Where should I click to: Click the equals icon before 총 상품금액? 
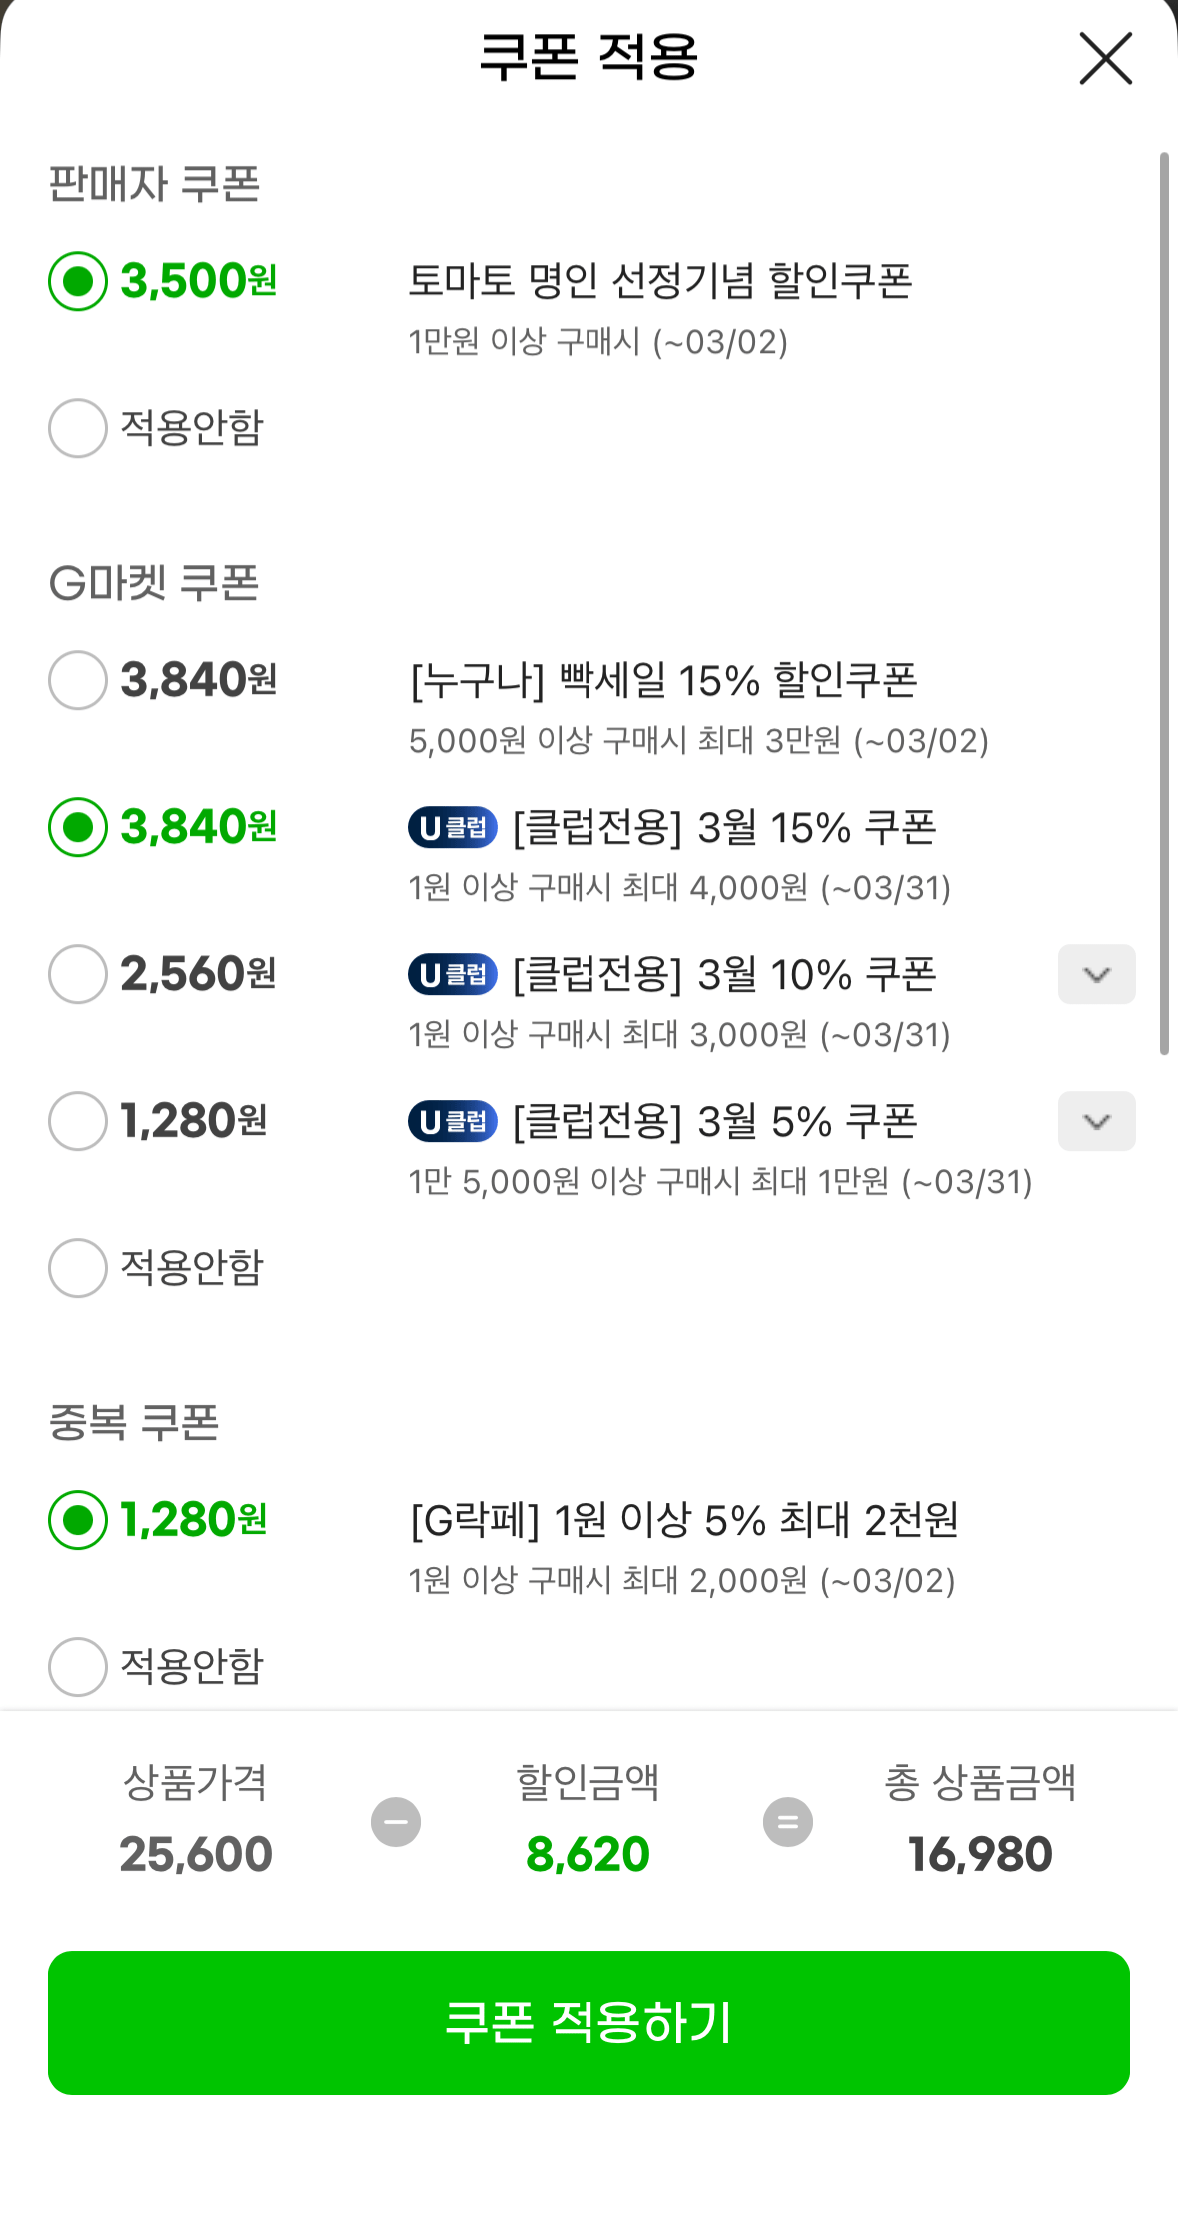coord(788,1822)
